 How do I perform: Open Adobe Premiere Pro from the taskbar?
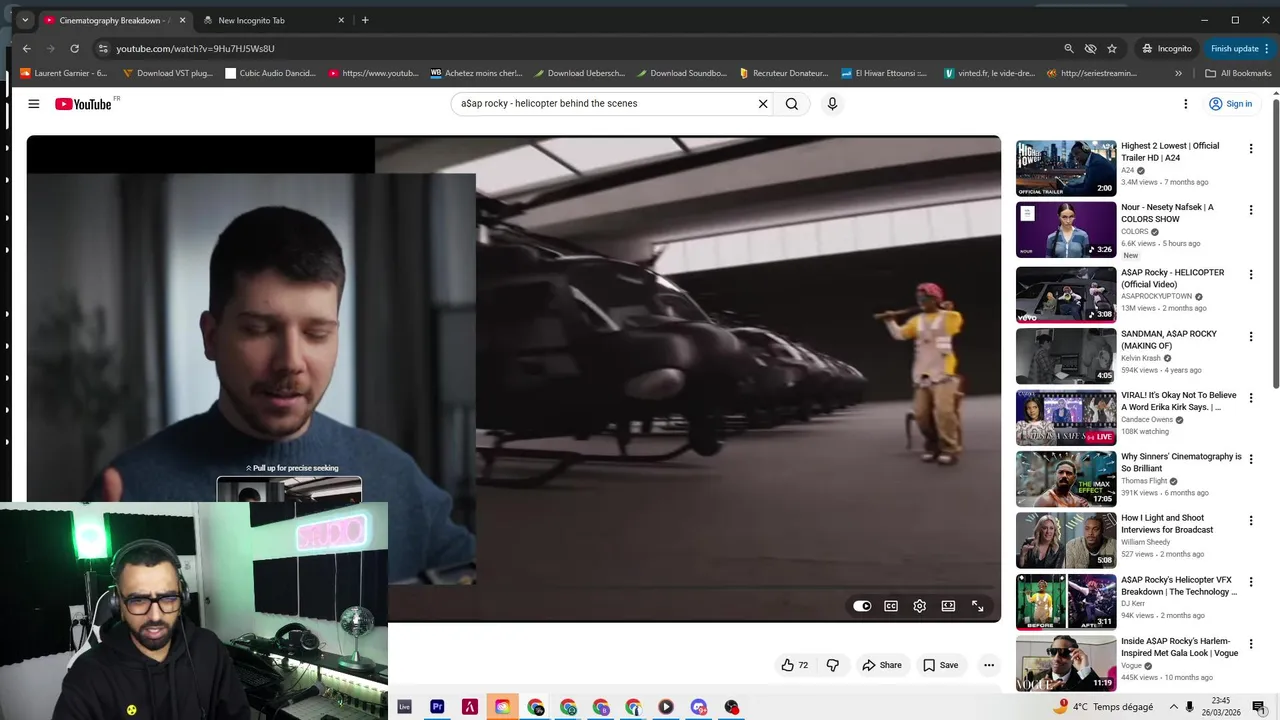pyautogui.click(x=437, y=706)
